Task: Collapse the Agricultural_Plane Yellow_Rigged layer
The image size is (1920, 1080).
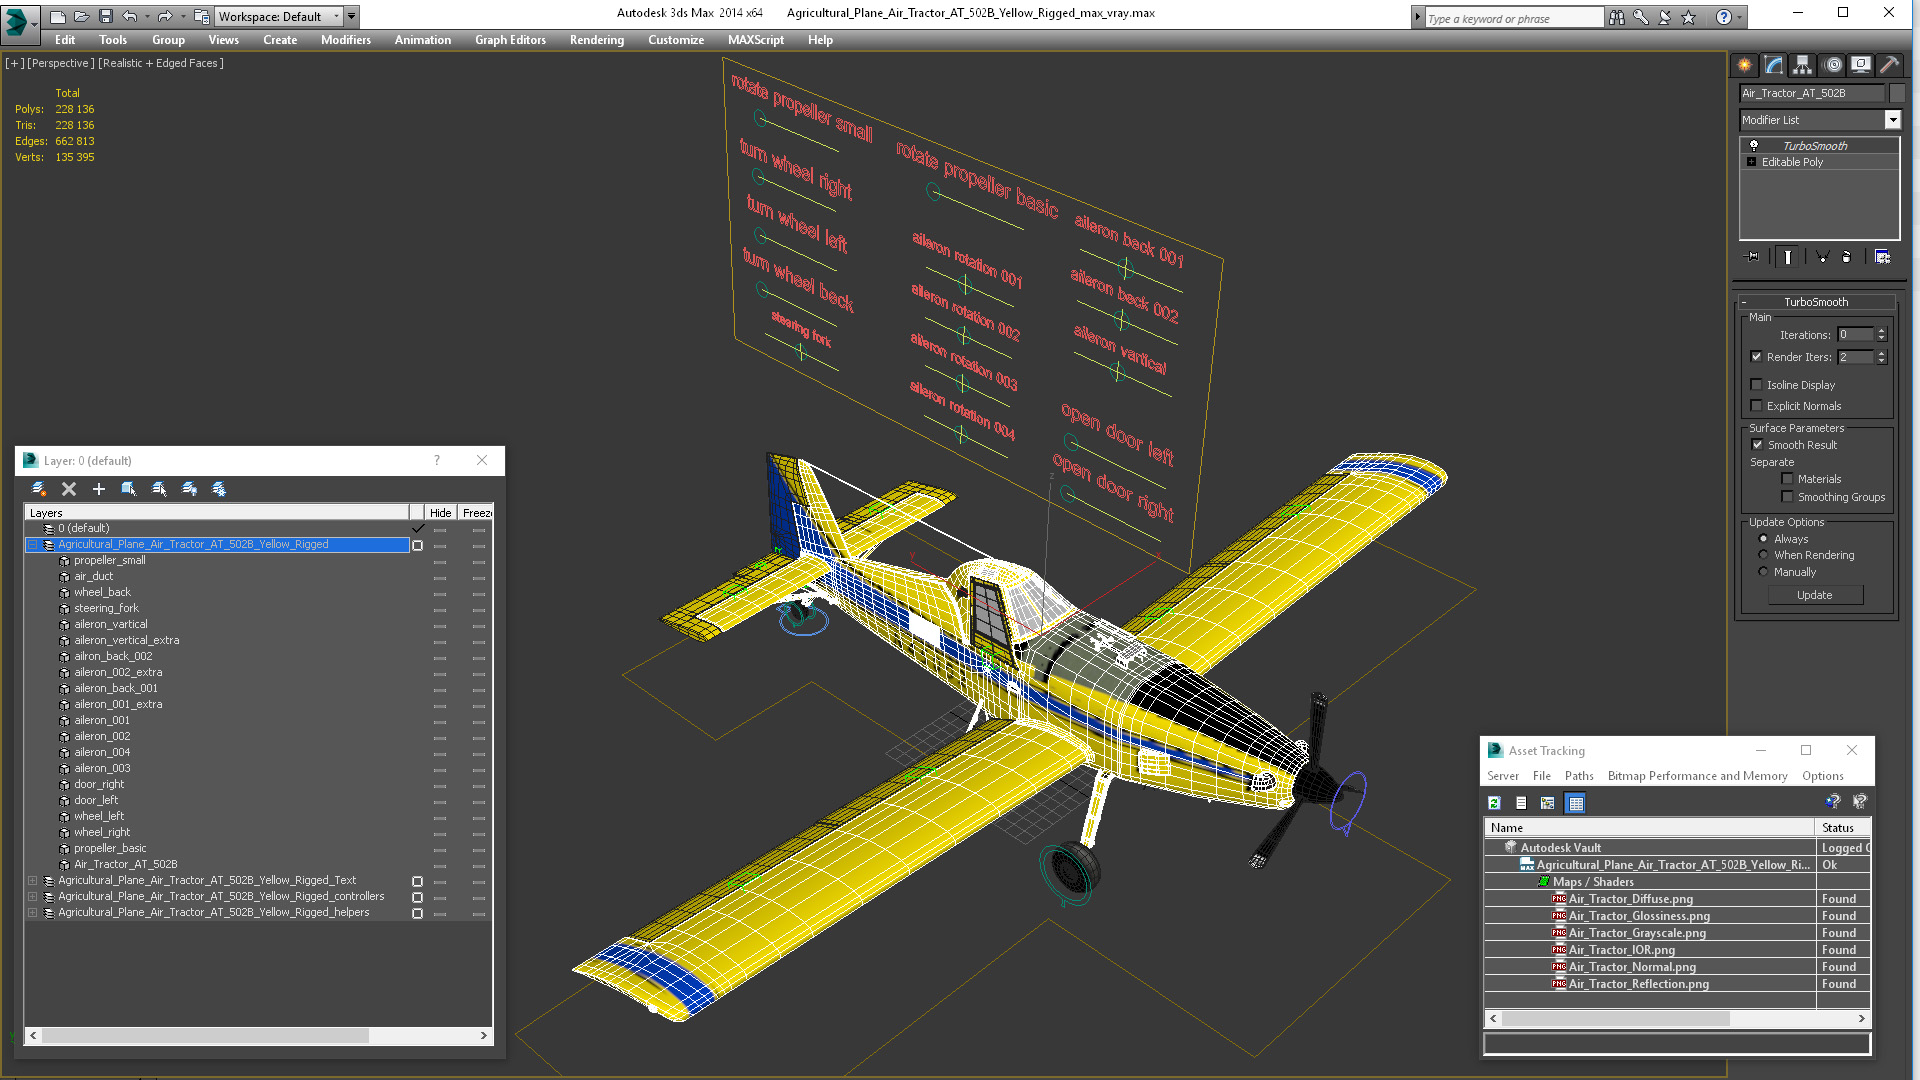Action: pos(32,545)
